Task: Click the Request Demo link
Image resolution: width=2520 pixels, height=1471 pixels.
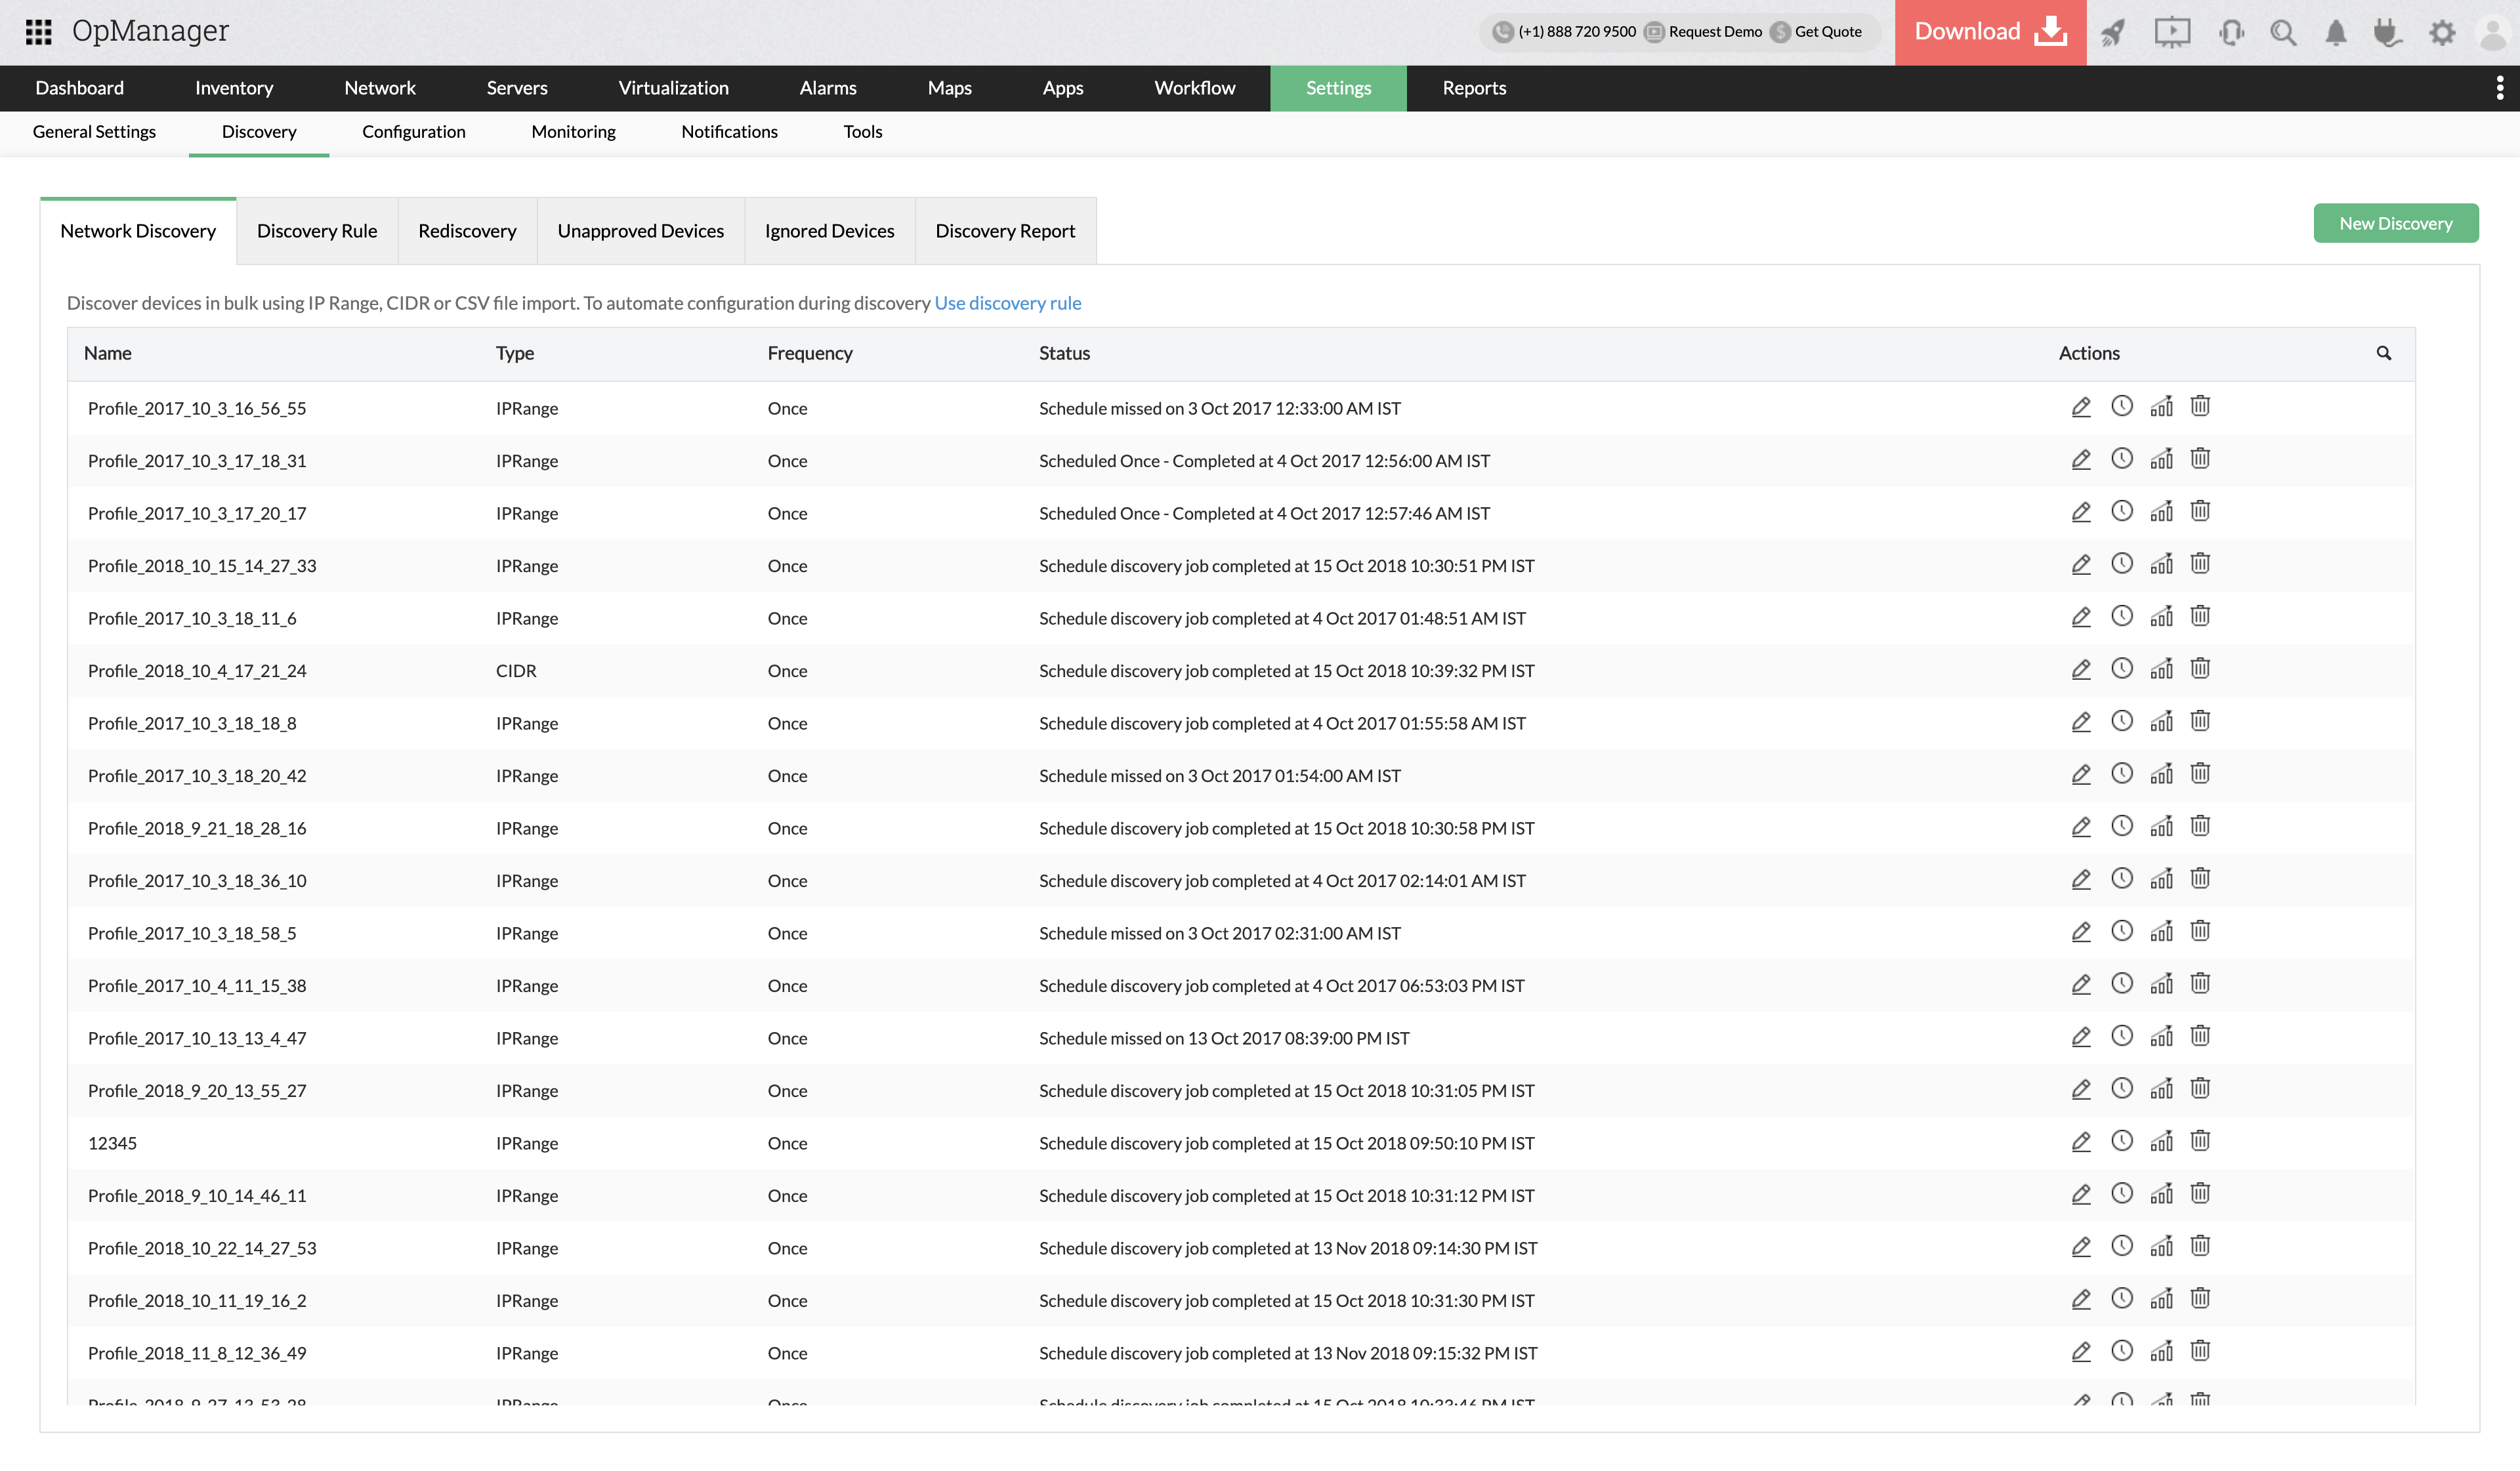Action: pos(1714,32)
